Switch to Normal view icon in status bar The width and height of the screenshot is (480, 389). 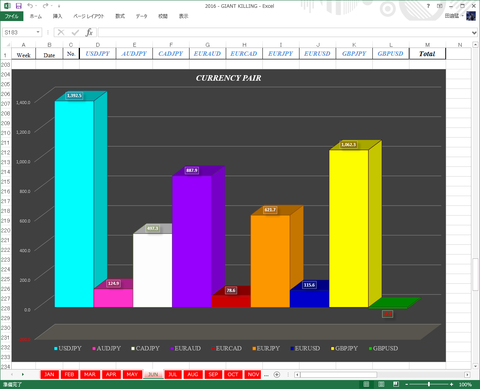tap(366, 384)
